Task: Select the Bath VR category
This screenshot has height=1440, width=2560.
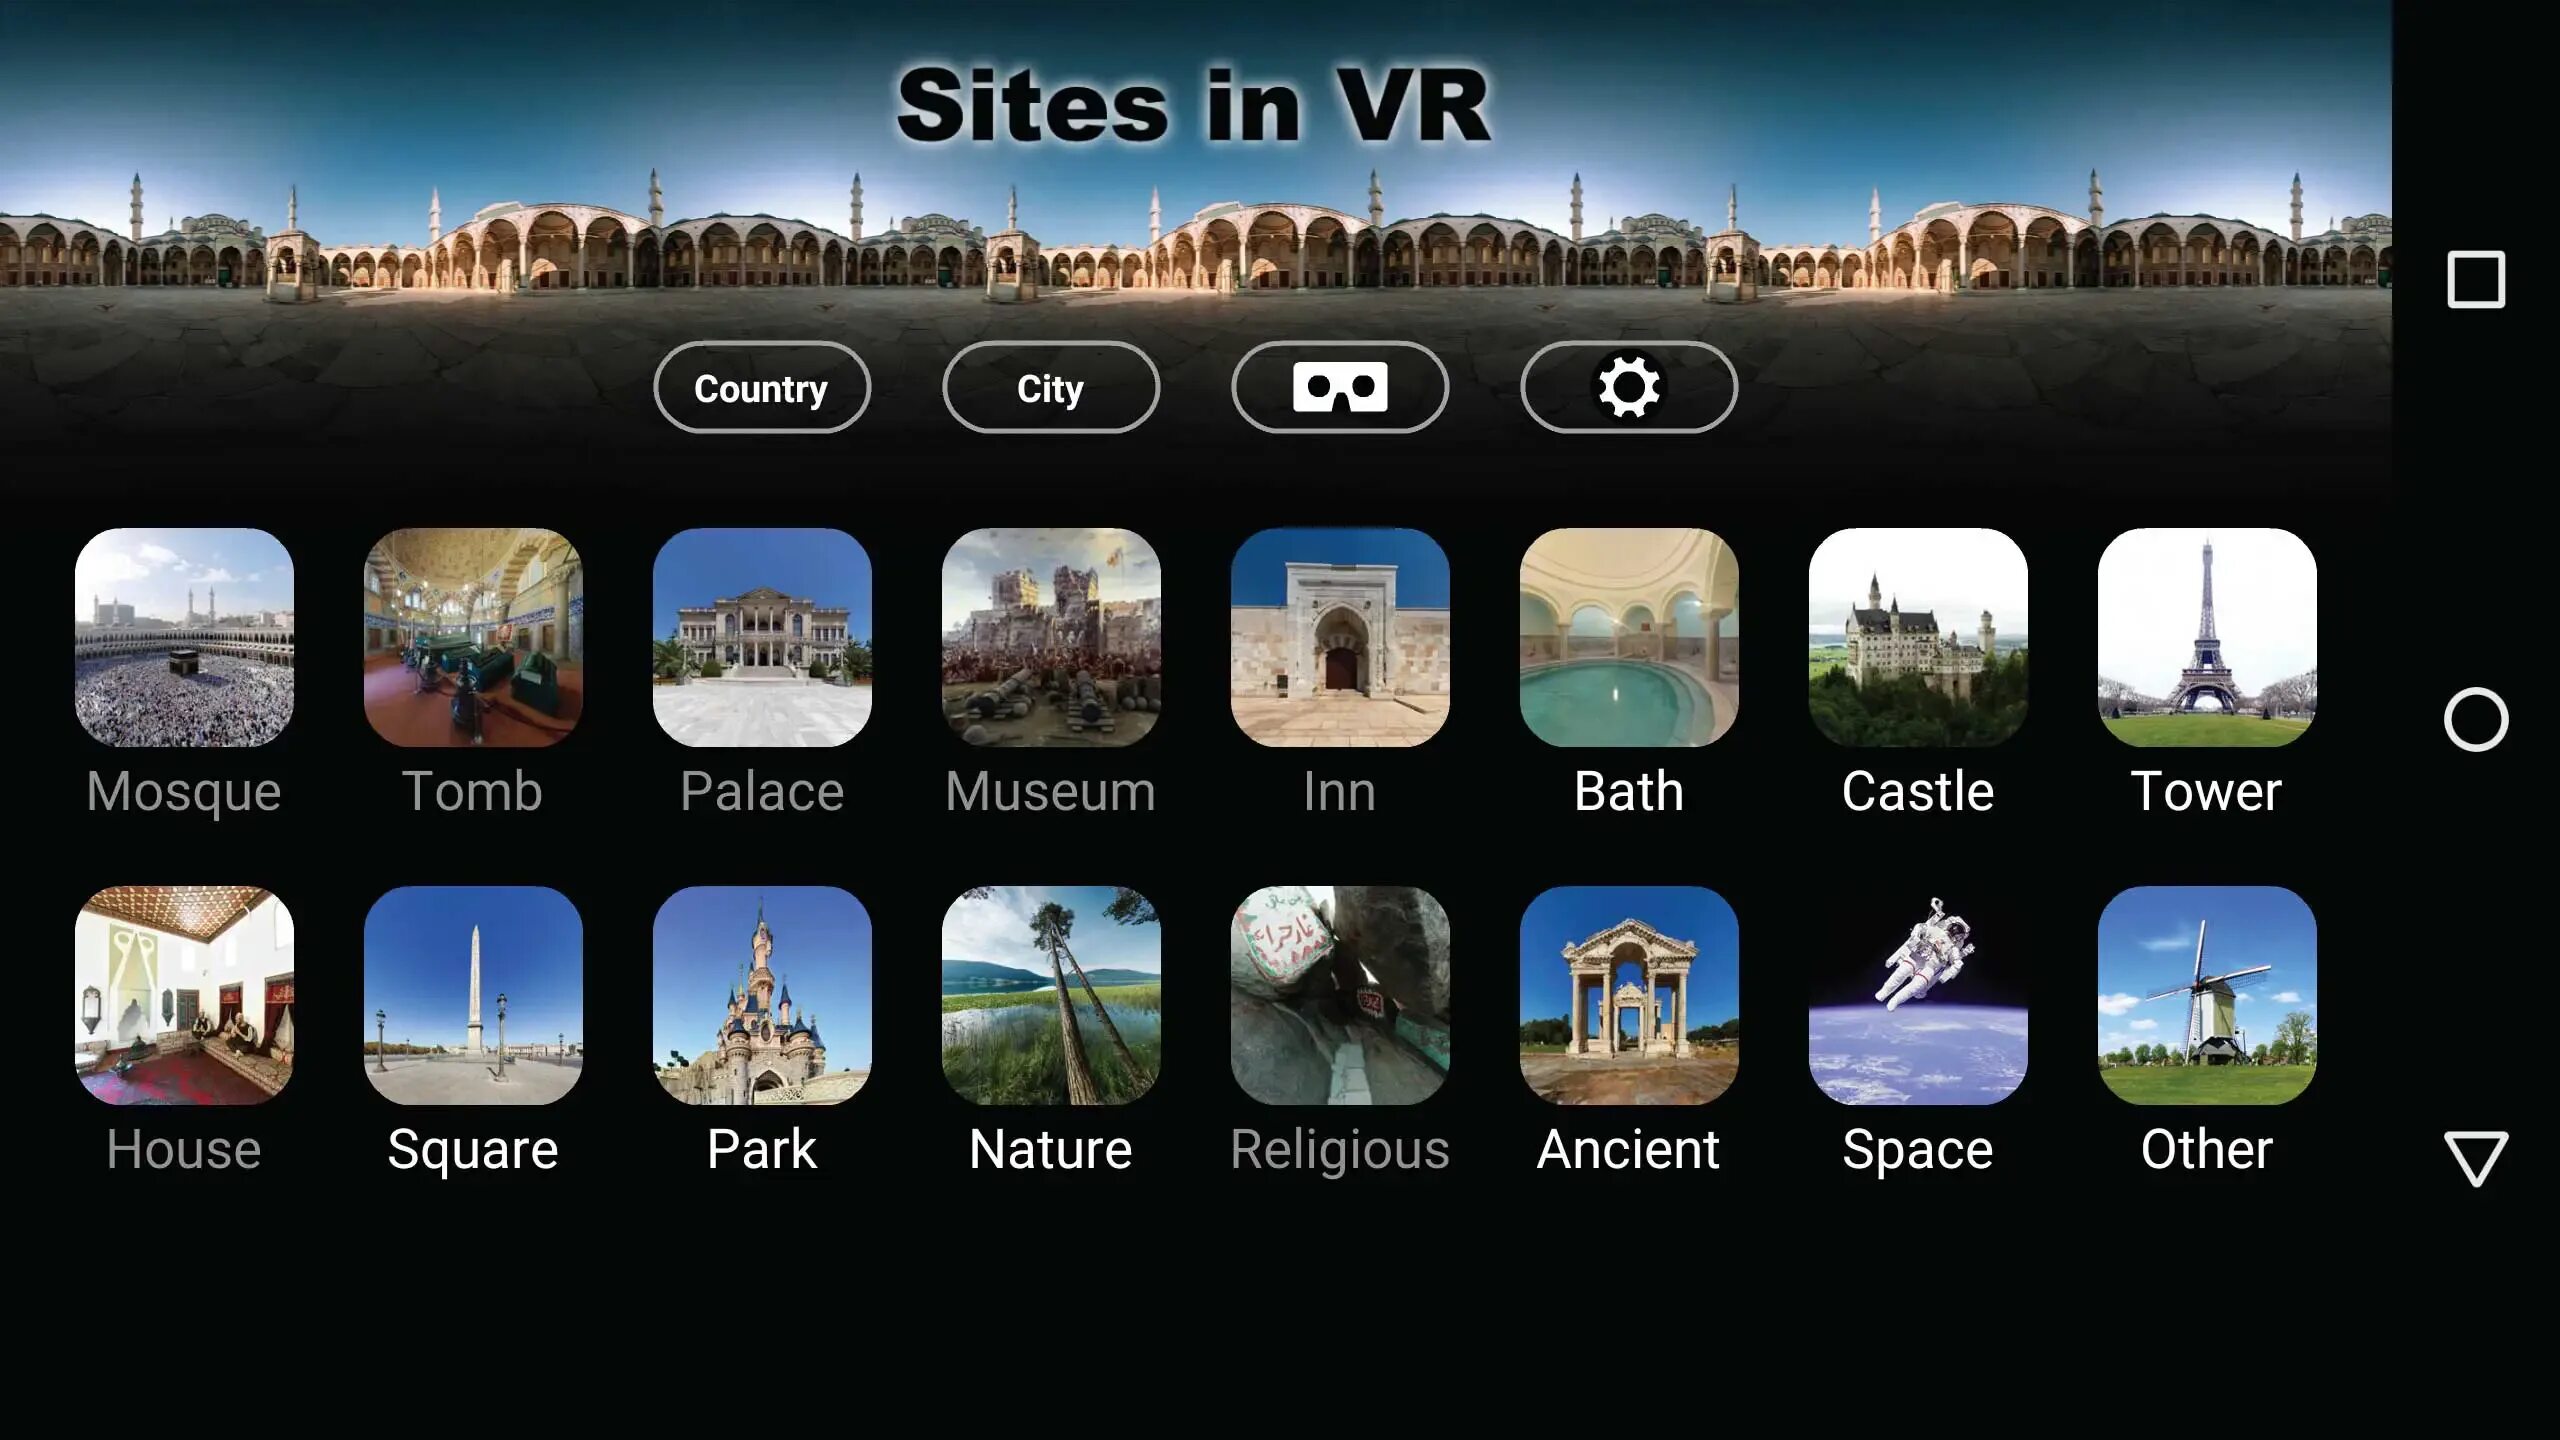Action: click(1628, 675)
